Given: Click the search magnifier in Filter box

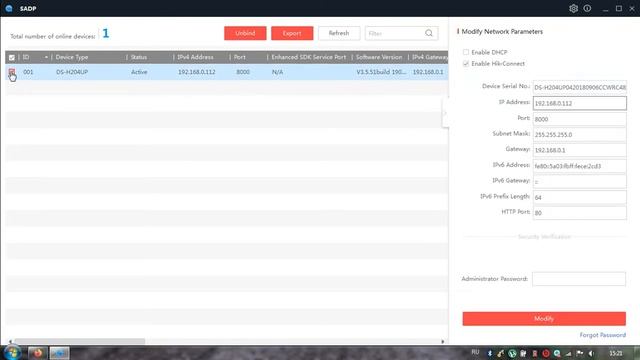Looking at the screenshot, I should [x=429, y=33].
